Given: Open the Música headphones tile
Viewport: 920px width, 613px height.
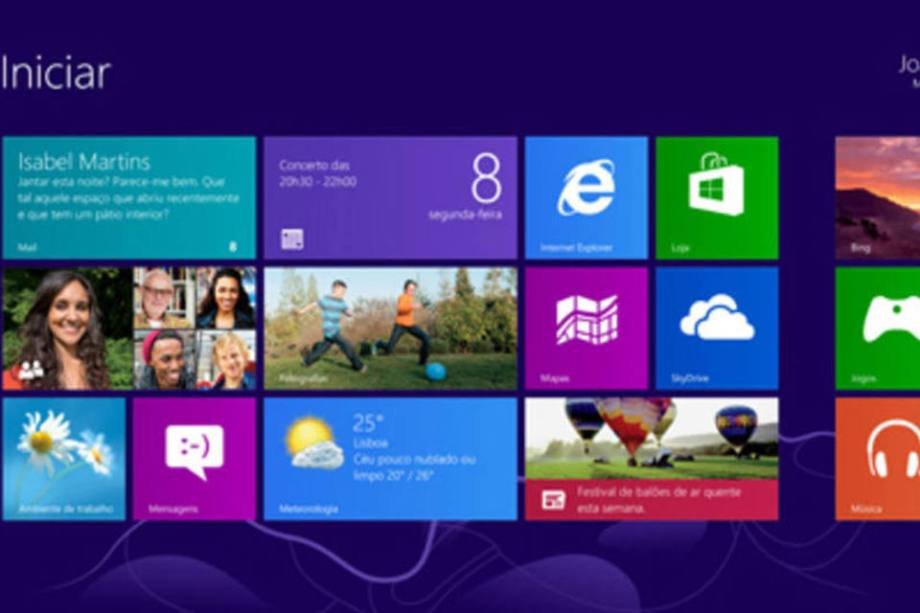Looking at the screenshot, I should tap(878, 459).
